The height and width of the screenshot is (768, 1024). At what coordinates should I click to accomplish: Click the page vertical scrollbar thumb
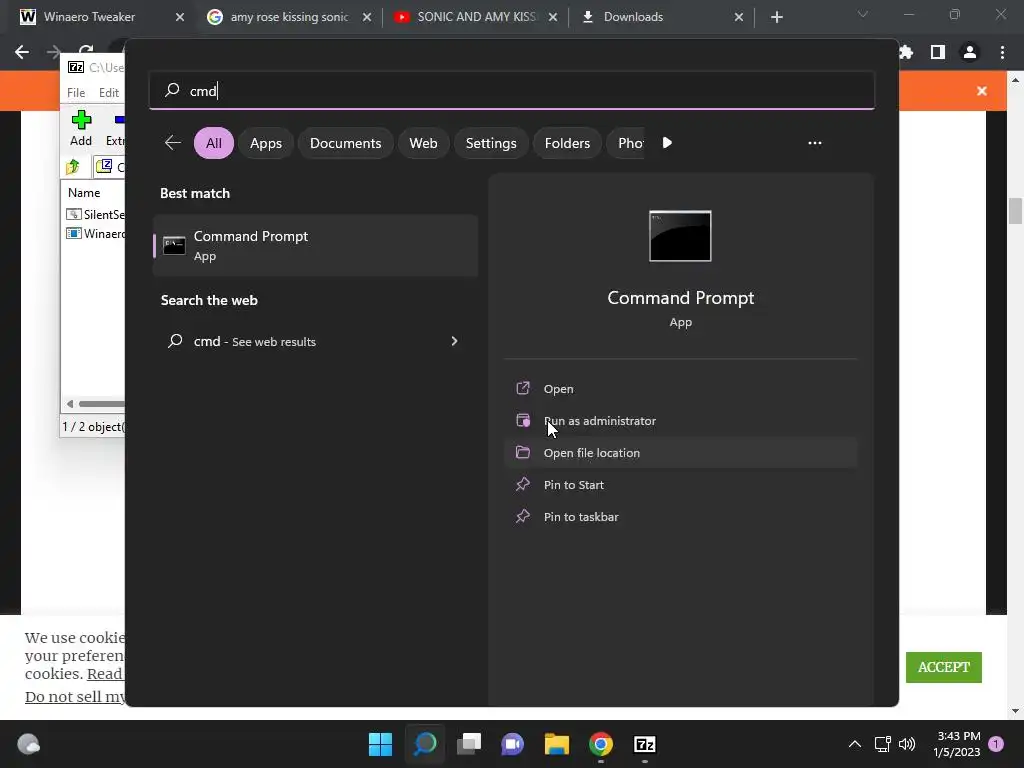1015,211
